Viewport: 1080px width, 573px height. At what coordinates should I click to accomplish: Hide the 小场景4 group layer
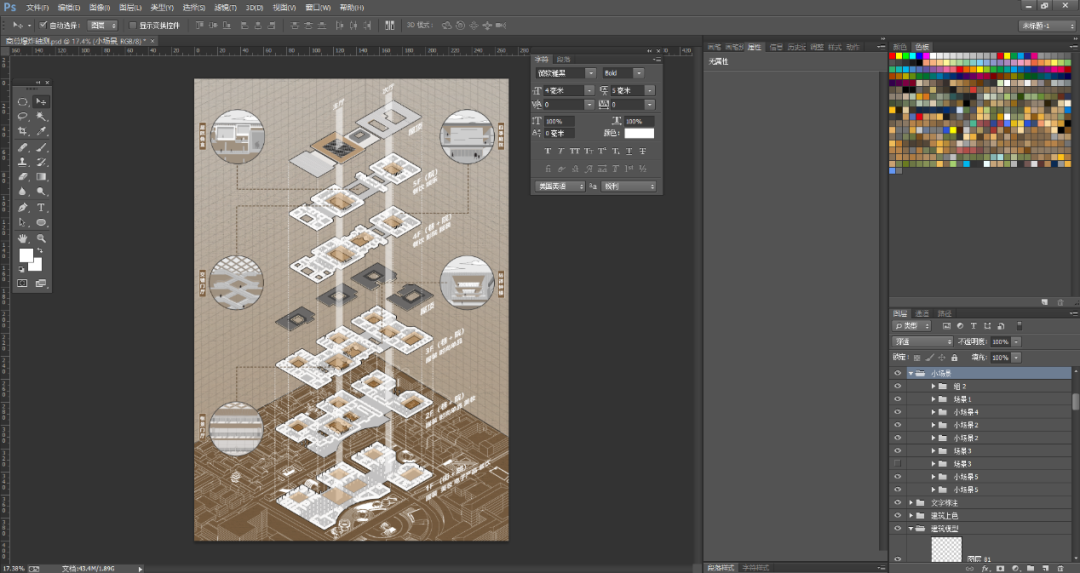click(897, 412)
